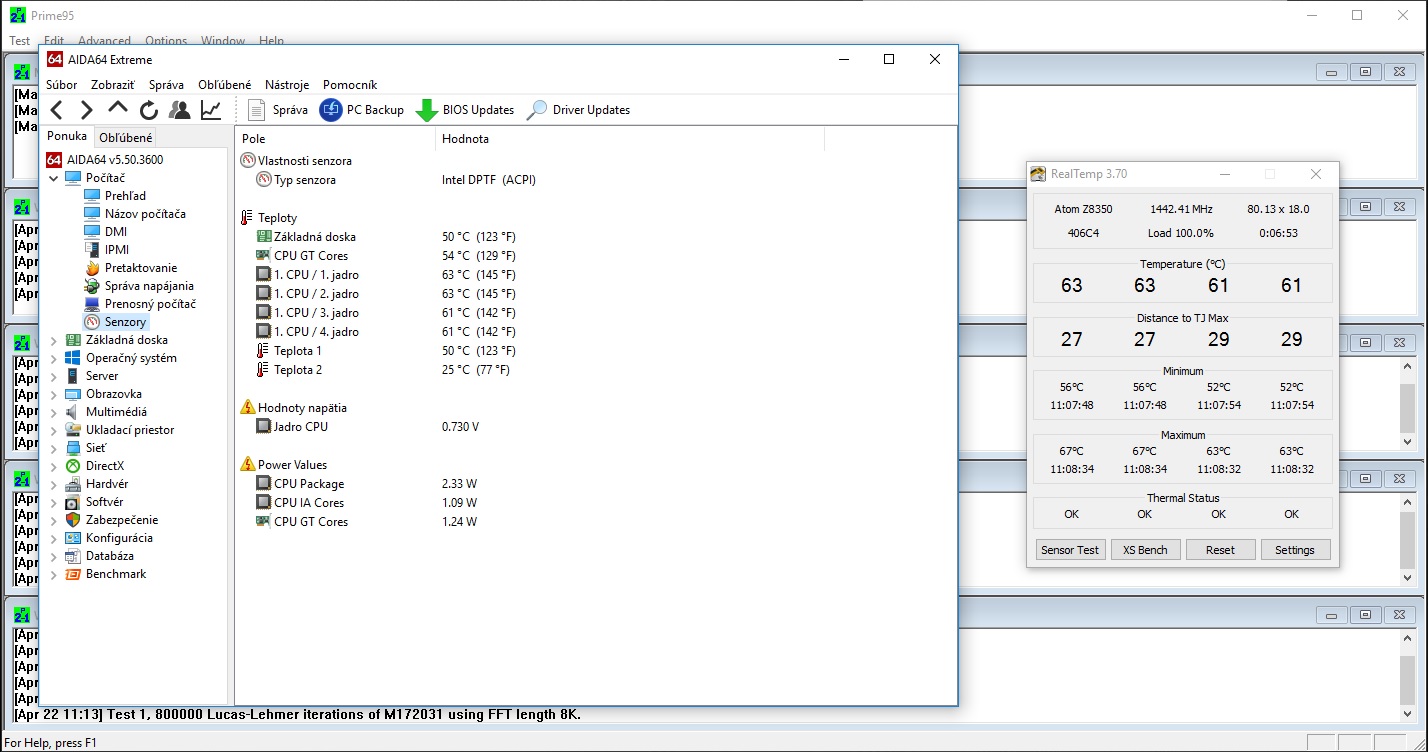Screen dimensions: 1428x752
Task: Open Obľúbené menu in AIDA64 menu bar
Action: pyautogui.click(x=225, y=85)
